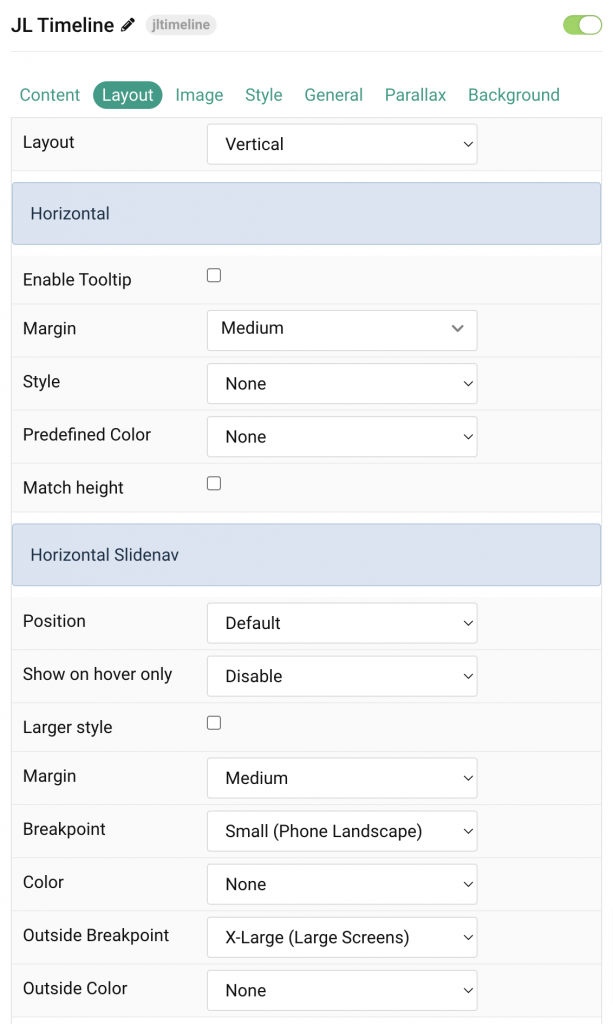
Task: Open the Color dropdown under Horizontal Slidenav
Action: point(341,884)
